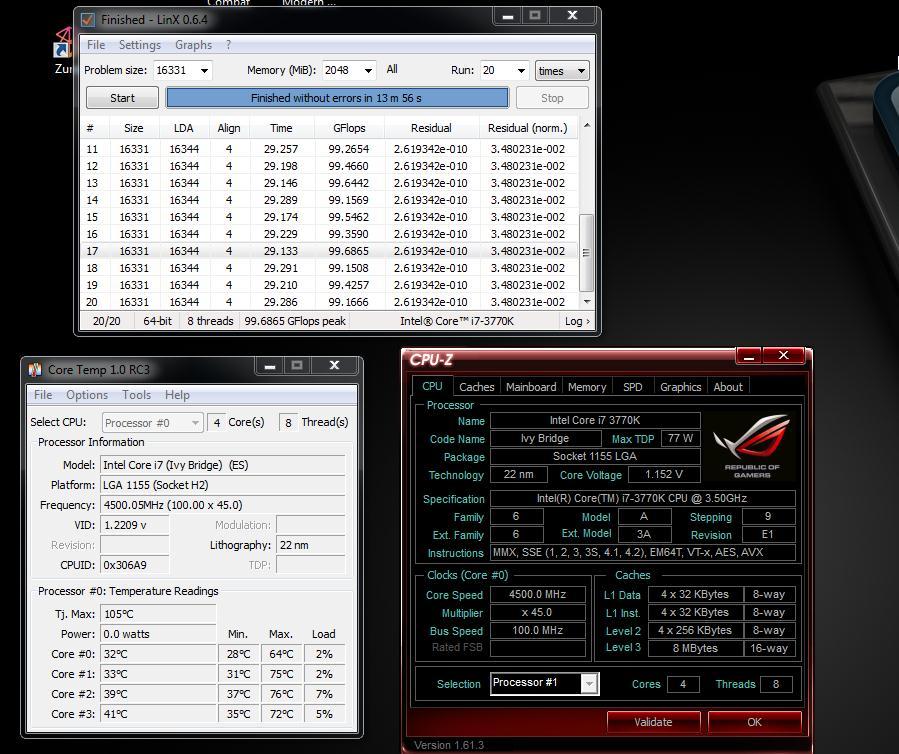The image size is (899, 754).
Task: Open the times unit dropdown in LinX
Action: pyautogui.click(x=562, y=71)
